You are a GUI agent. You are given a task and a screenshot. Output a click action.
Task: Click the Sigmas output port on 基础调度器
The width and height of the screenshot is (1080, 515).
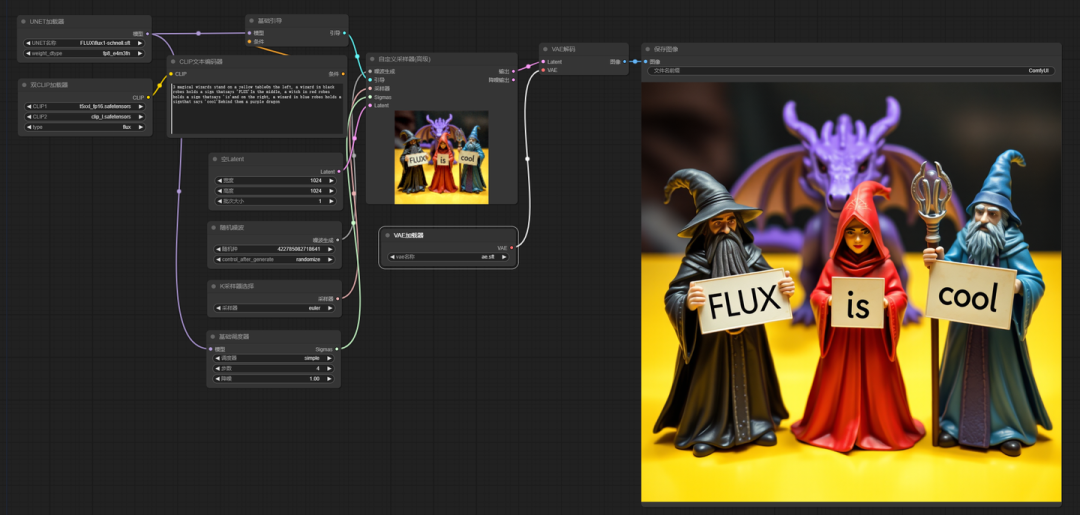(x=337, y=349)
